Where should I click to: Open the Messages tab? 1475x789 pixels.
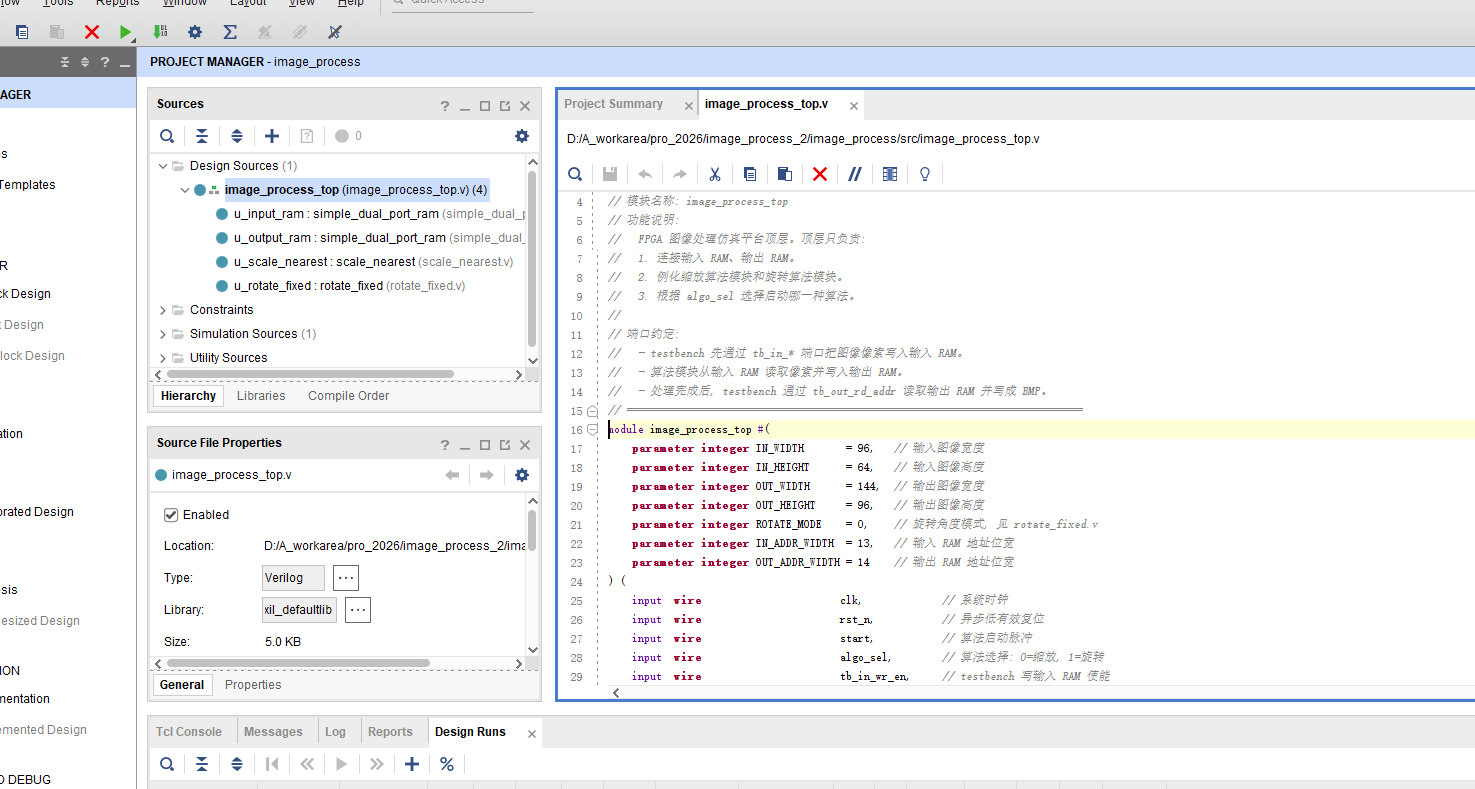(273, 732)
